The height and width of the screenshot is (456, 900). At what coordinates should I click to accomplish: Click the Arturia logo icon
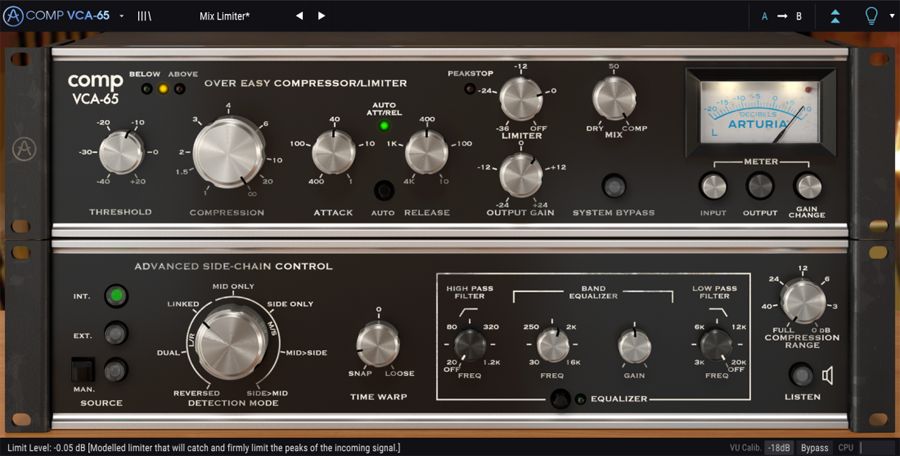[x=13, y=16]
